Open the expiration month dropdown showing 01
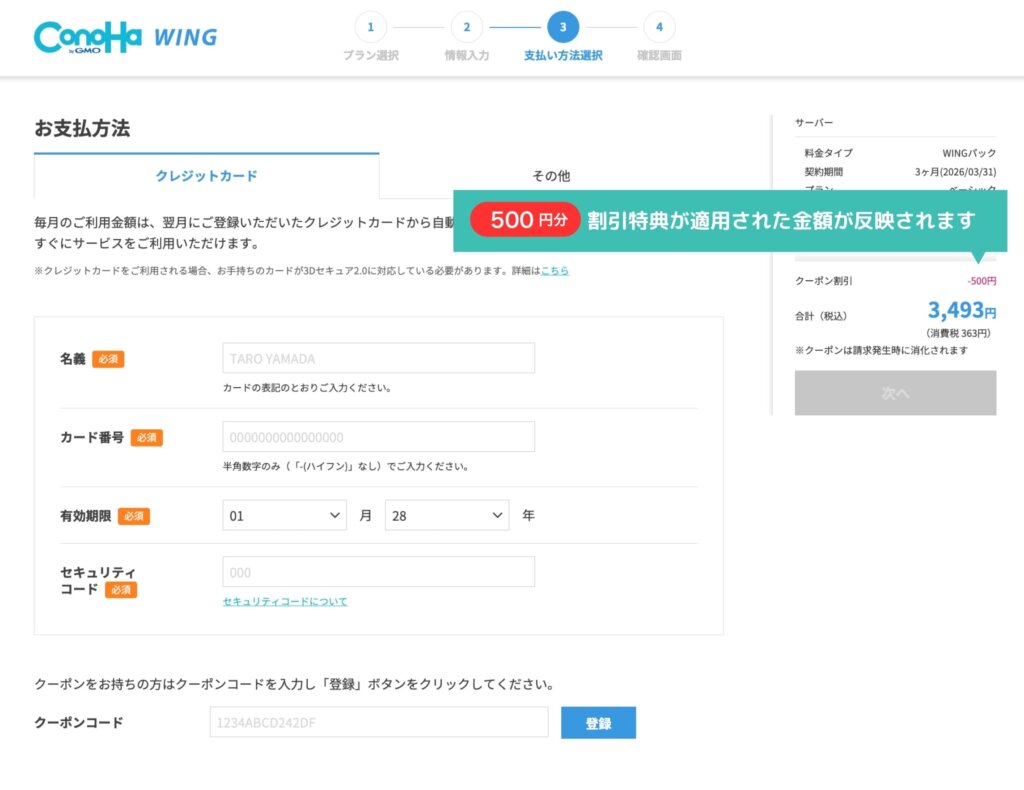1024x790 pixels. (x=284, y=514)
